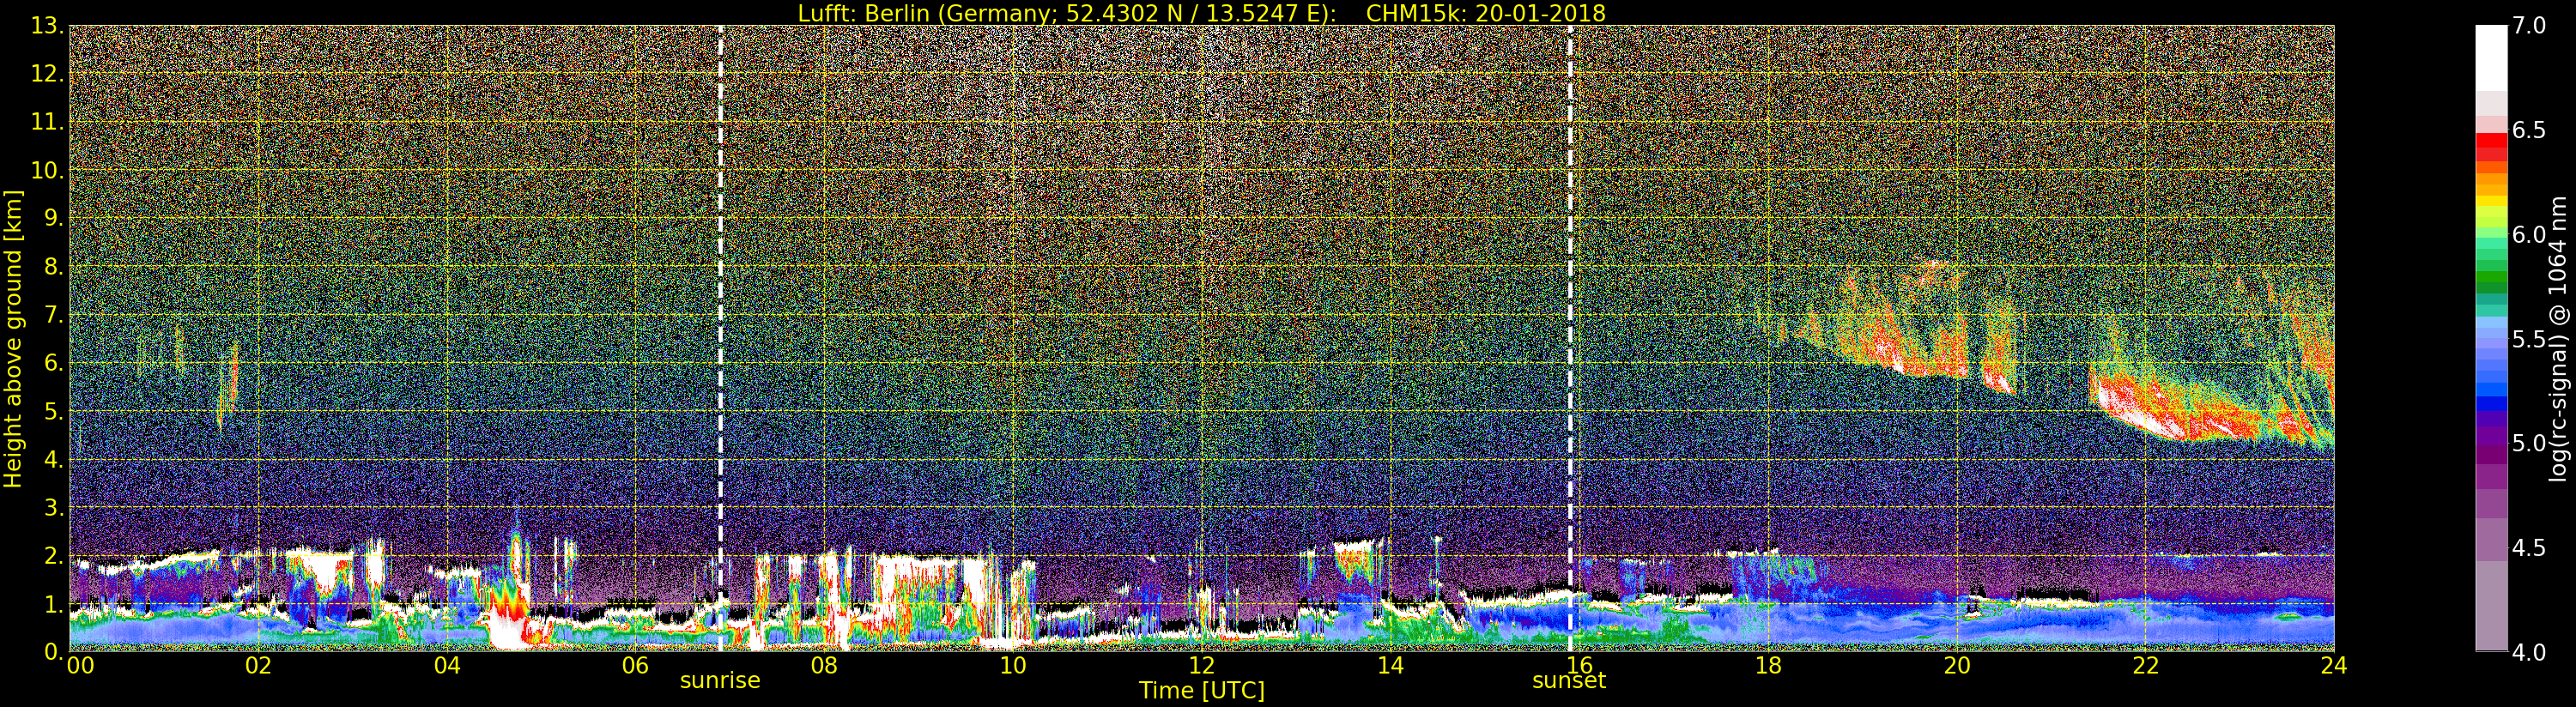Click the y-axis tick label '0.'
2576x707 pixels.
(x=53, y=652)
